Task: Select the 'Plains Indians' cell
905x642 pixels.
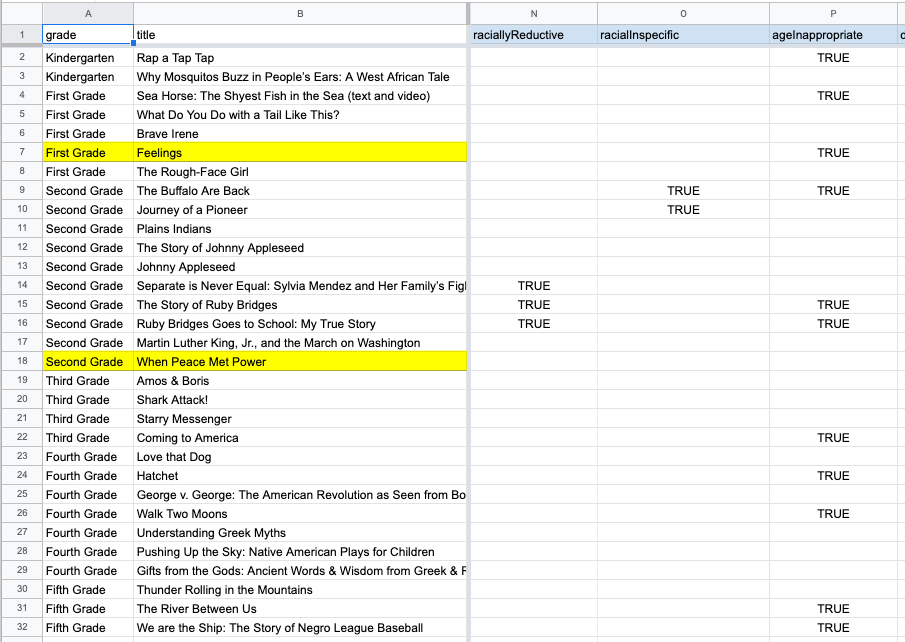Action: pos(300,229)
